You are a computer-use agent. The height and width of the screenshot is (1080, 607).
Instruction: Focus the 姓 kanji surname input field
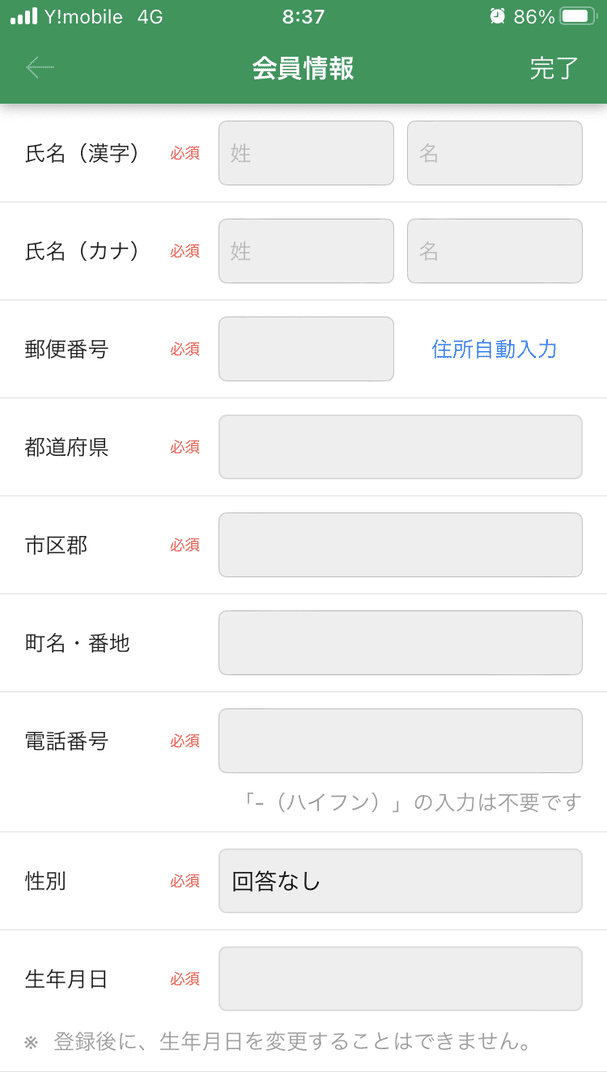(x=305, y=153)
